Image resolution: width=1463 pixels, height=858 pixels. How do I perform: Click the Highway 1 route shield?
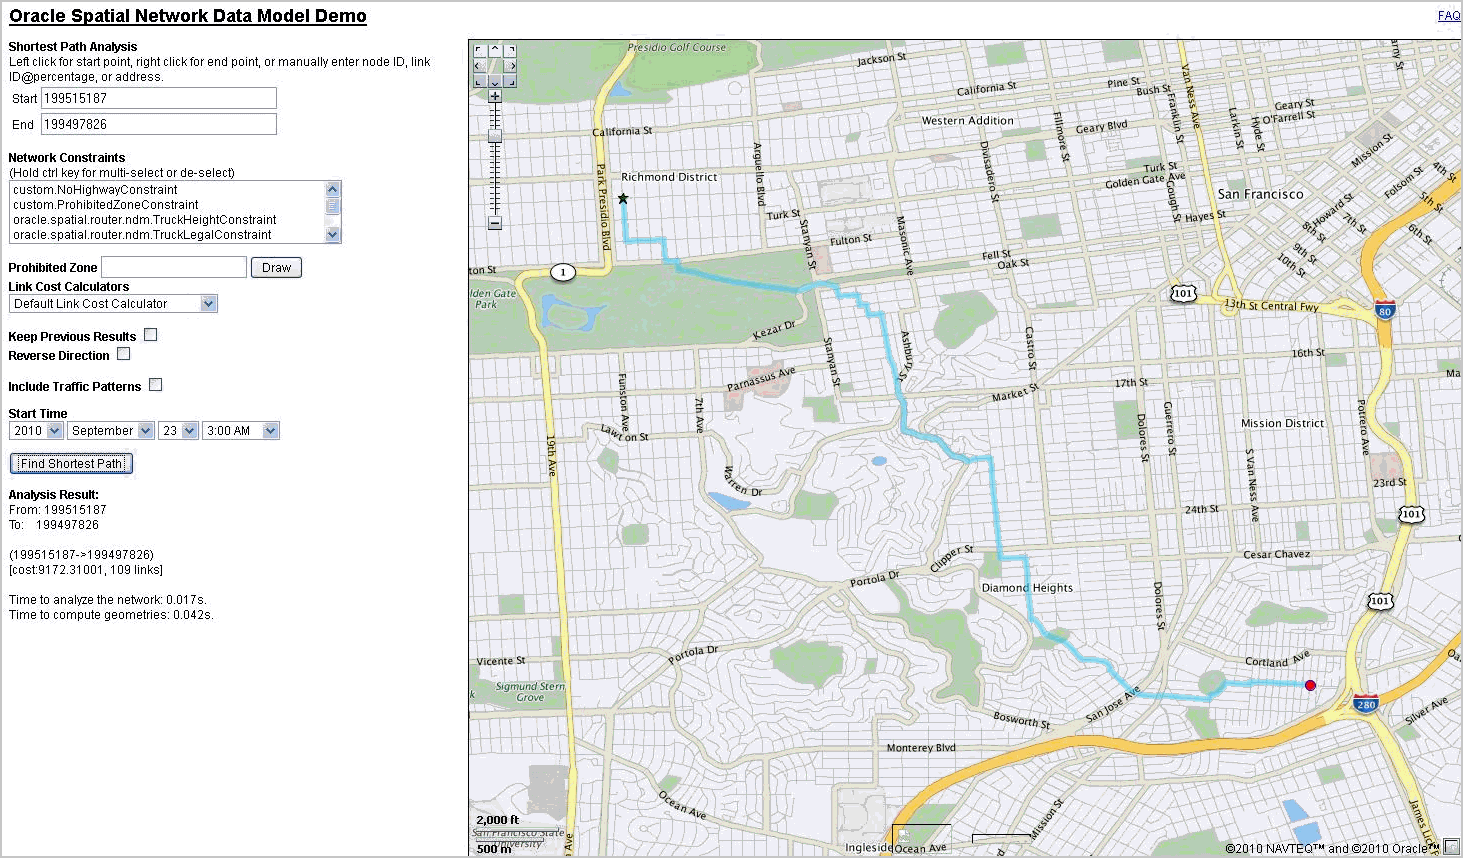[x=563, y=272]
